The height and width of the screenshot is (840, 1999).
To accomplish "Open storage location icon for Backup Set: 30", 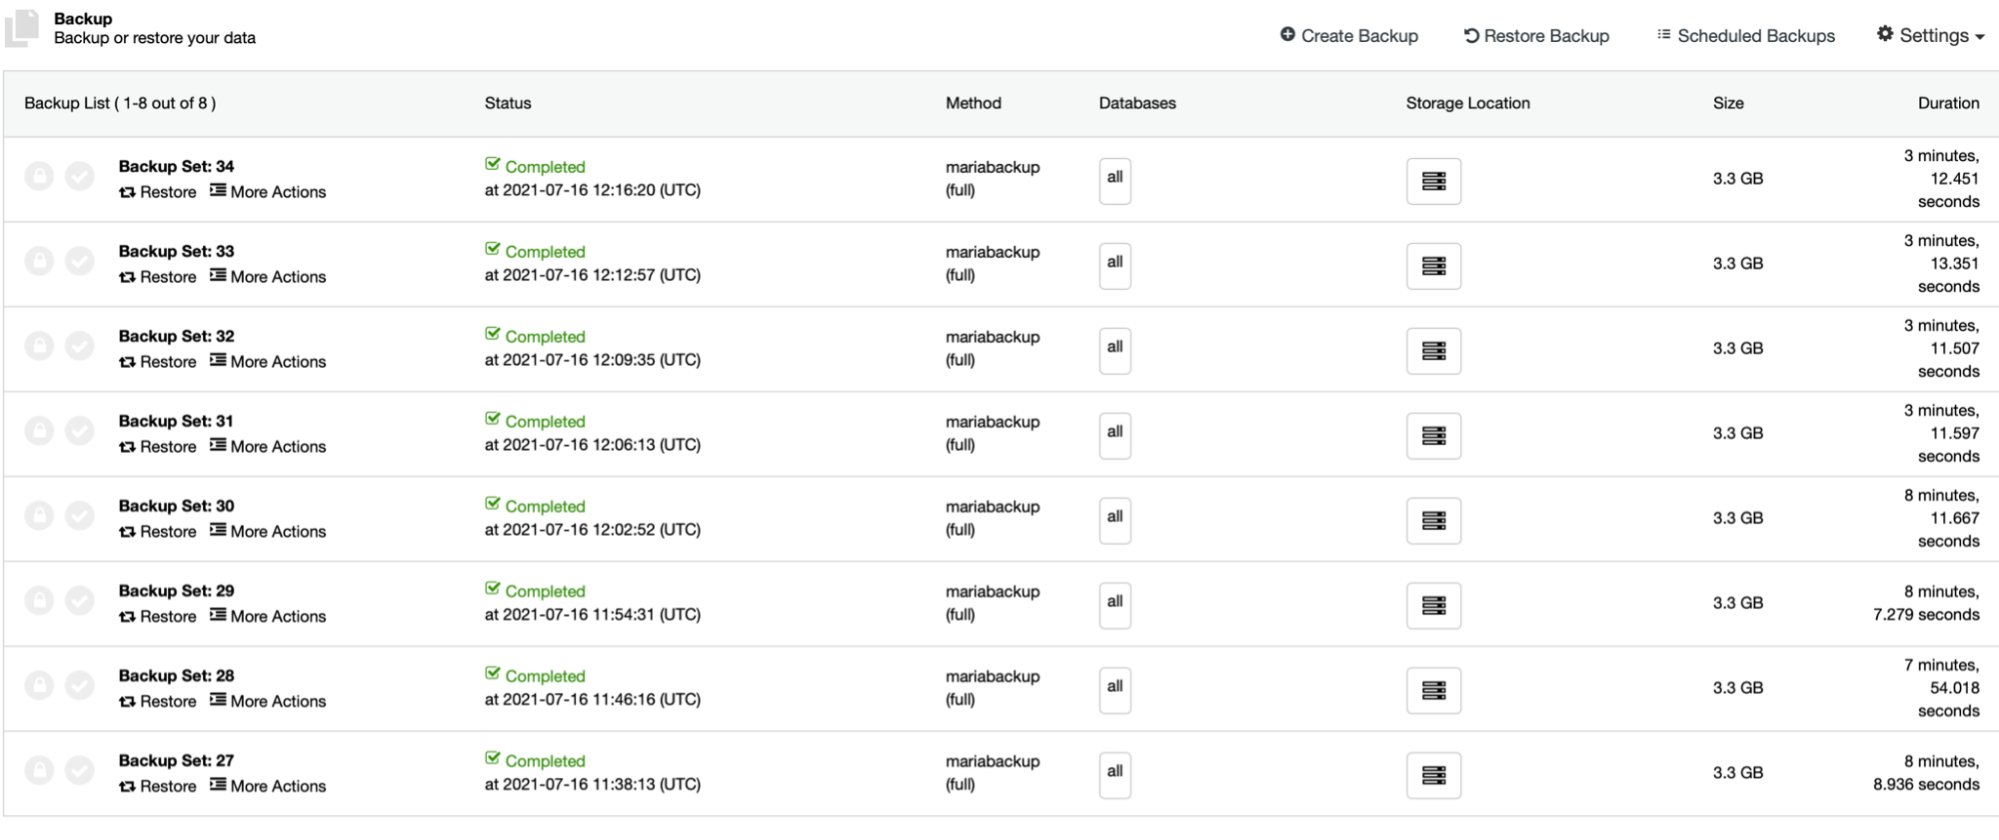I will point(1433,521).
